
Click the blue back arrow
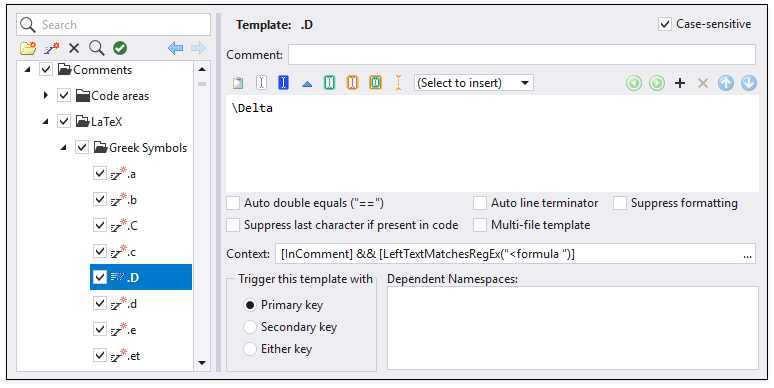click(175, 48)
